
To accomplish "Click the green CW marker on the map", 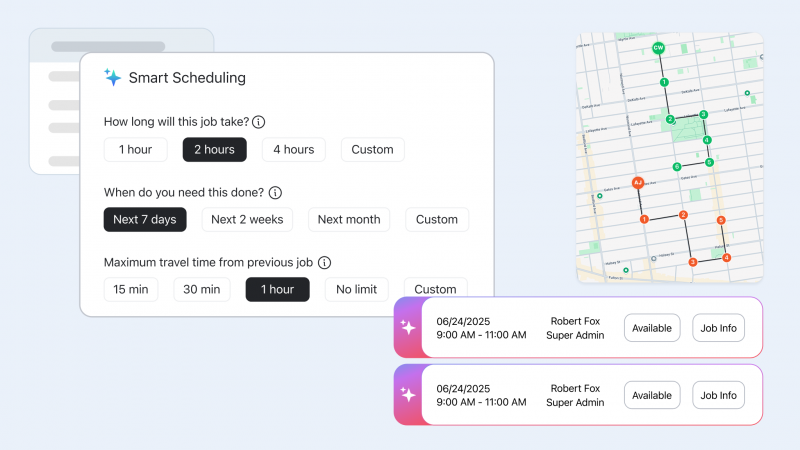I will [x=658, y=48].
